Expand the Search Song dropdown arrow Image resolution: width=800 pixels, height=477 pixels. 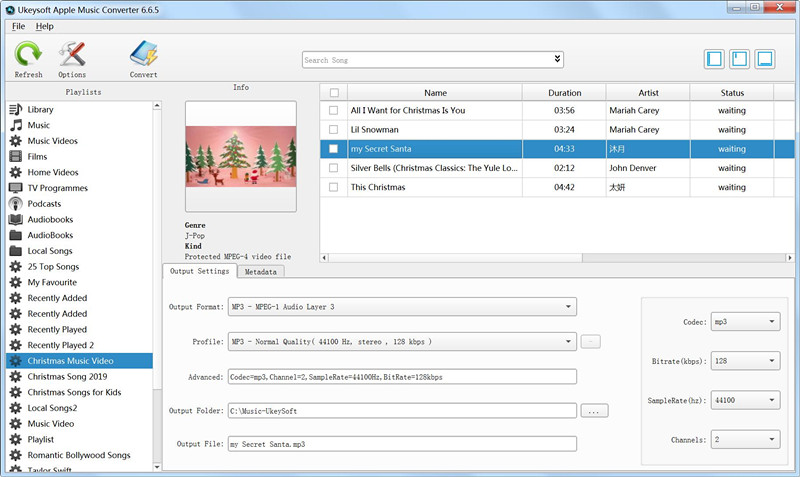pos(557,59)
